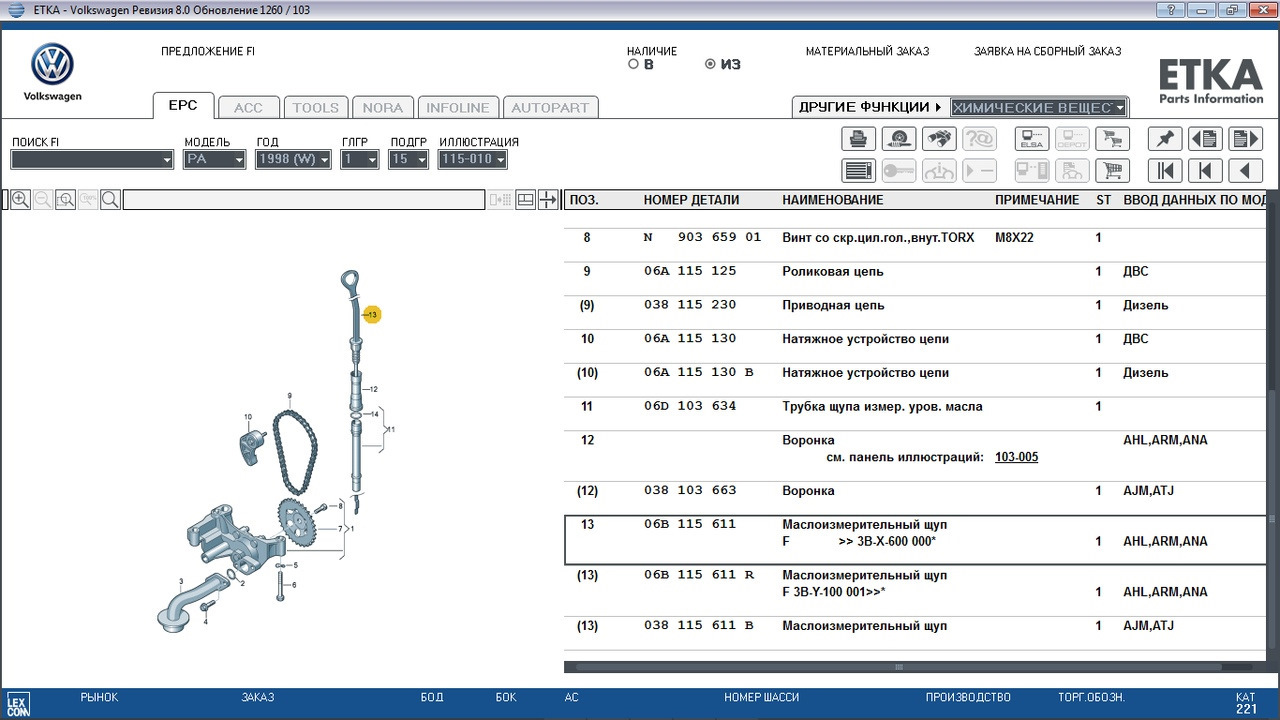Select the НАЛИЧИЕ 'ИЗ' radio button

710,64
